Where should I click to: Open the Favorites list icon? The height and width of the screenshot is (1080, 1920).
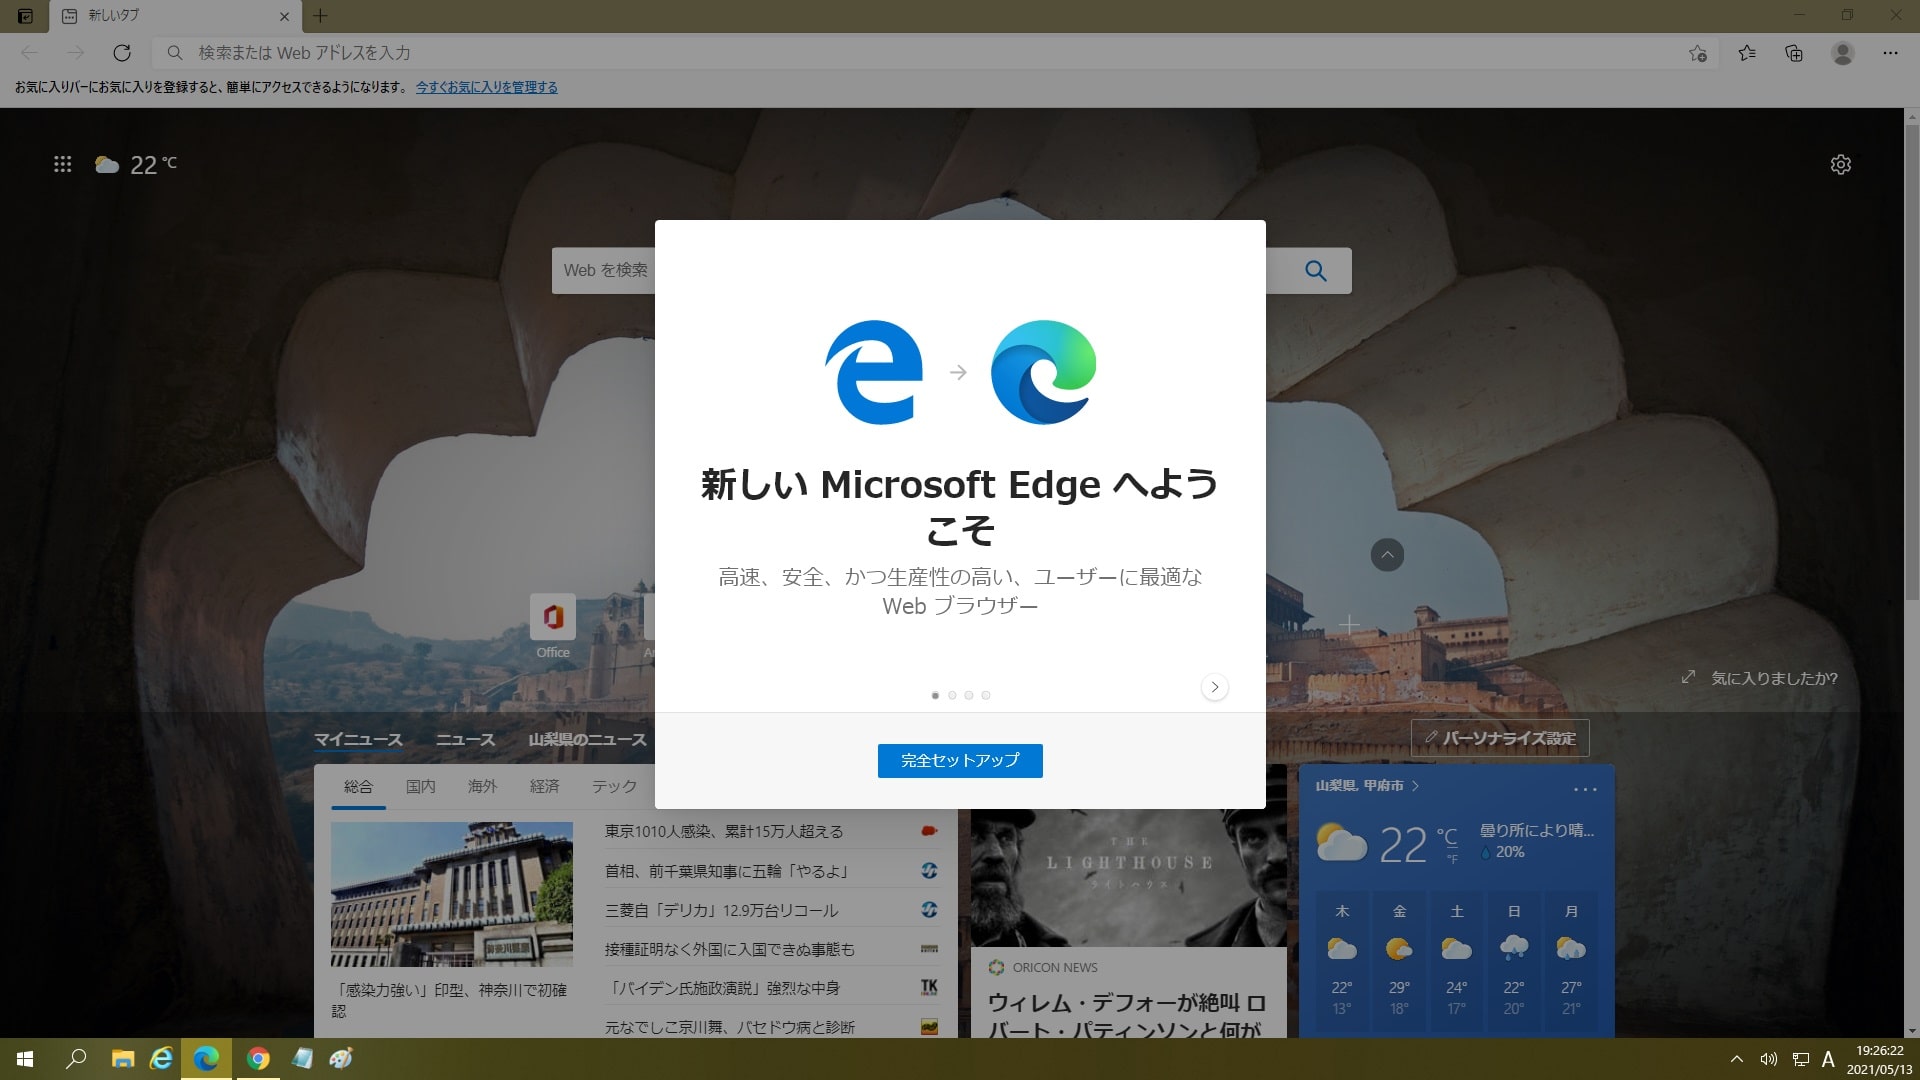pyautogui.click(x=1747, y=53)
